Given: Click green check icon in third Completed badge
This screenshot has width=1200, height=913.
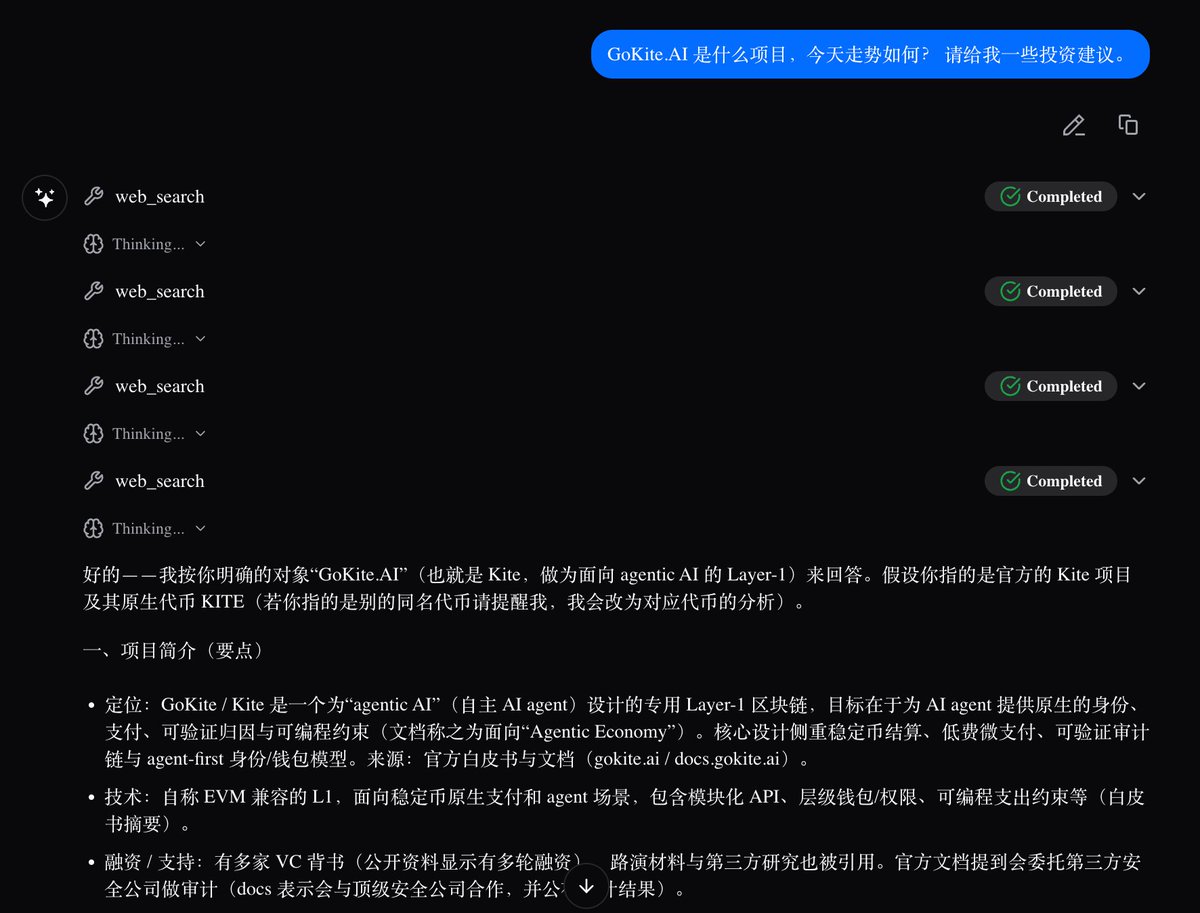Looking at the screenshot, I should tap(1010, 386).
